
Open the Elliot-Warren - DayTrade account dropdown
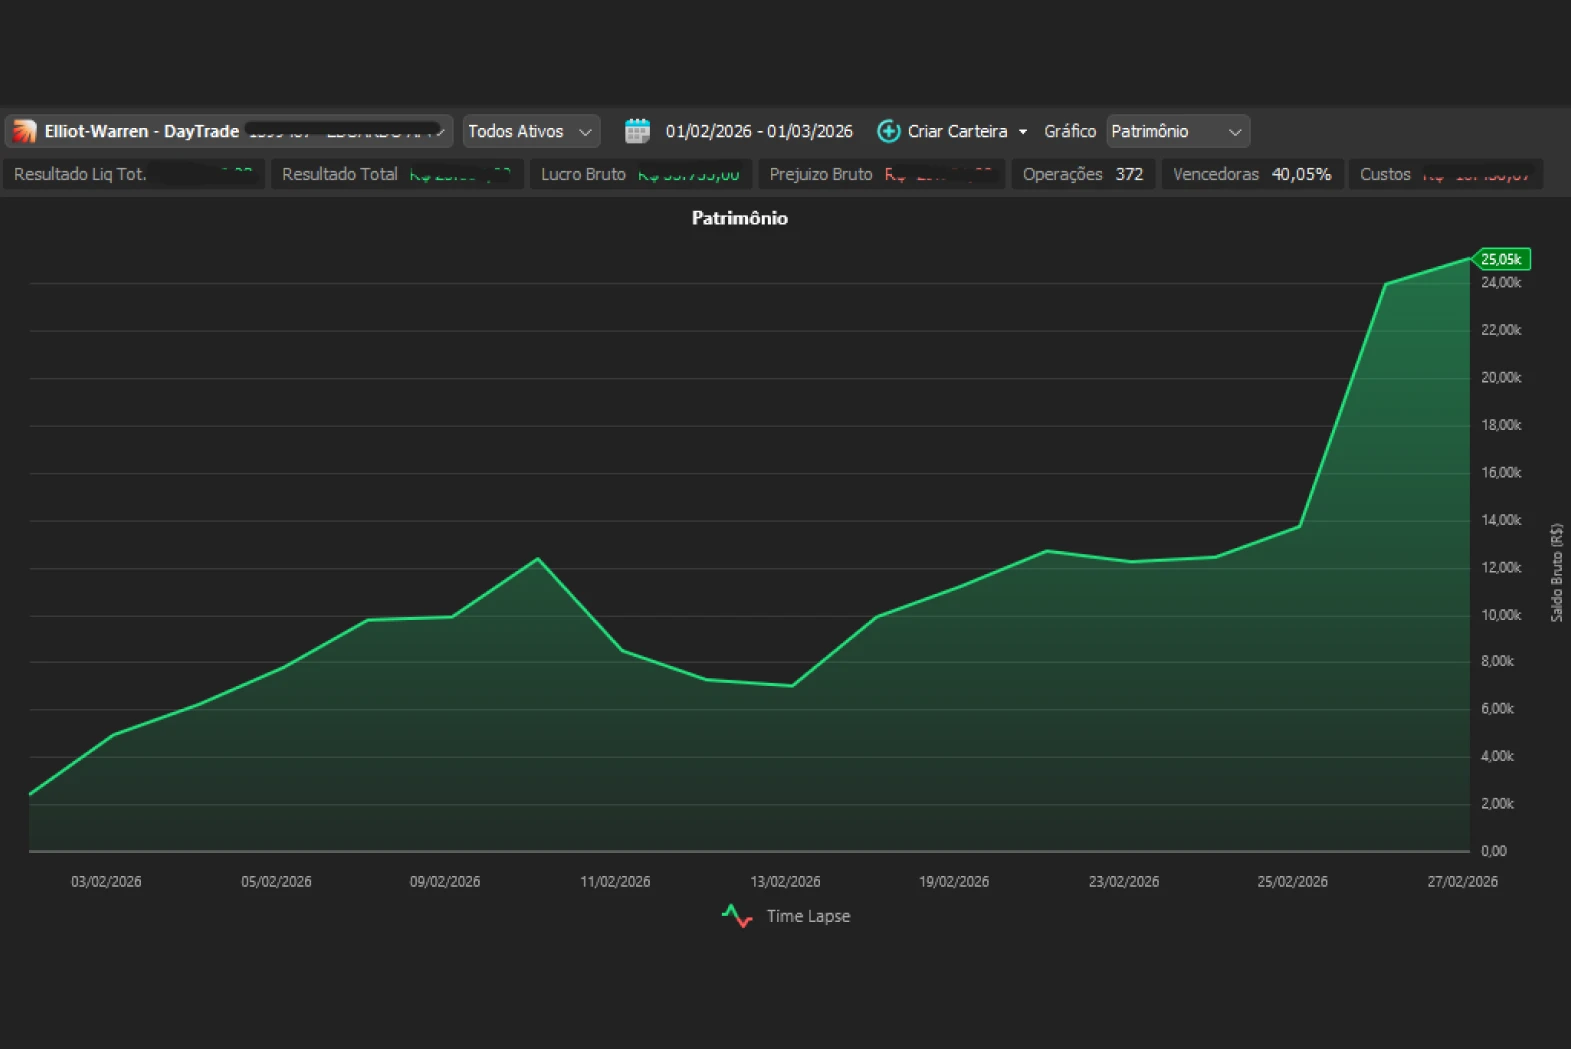pos(229,131)
